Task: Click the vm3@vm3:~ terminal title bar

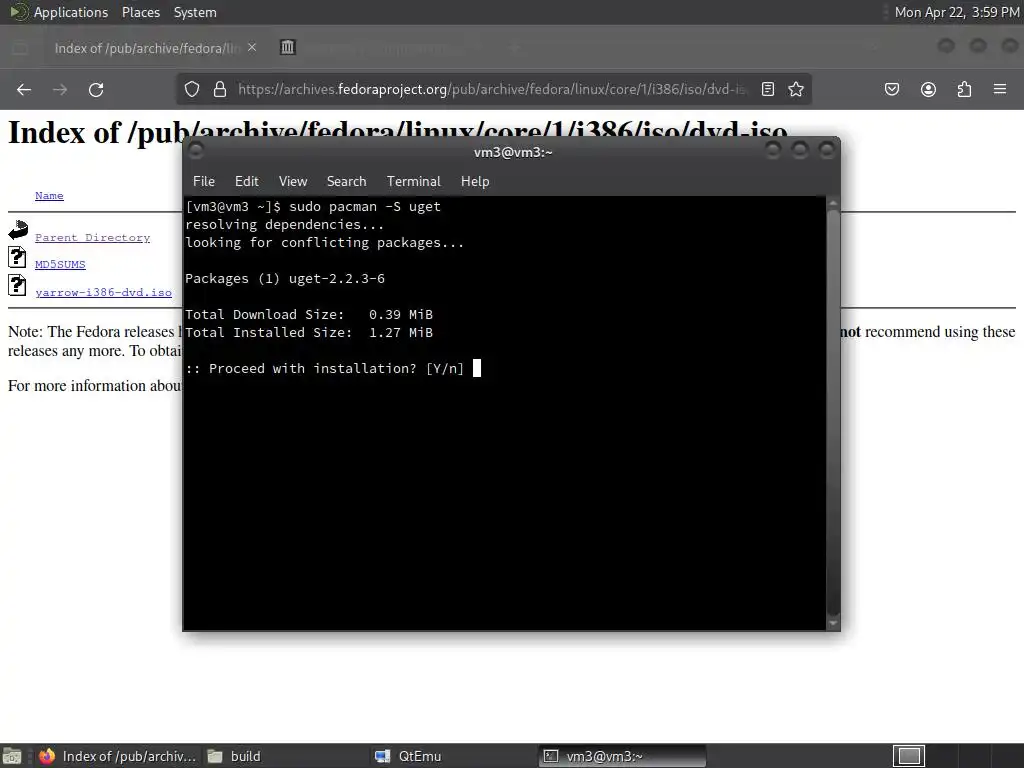Action: (513, 152)
